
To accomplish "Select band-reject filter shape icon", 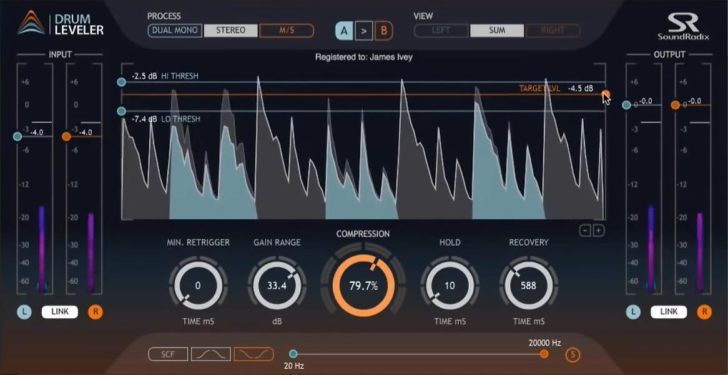I will 254,354.
